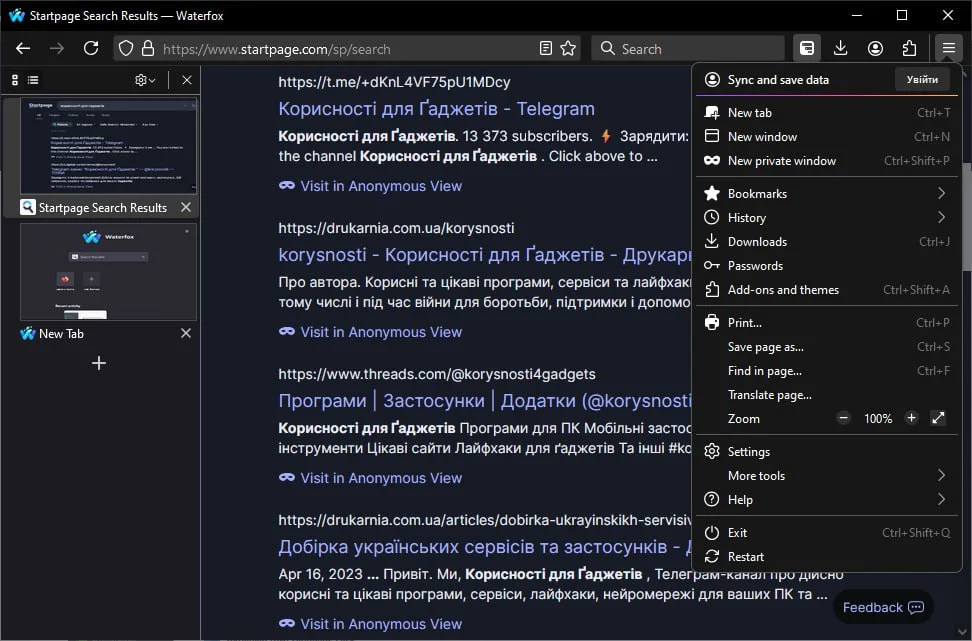The width and height of the screenshot is (972, 641).
Task: Expand the More tools submenu
Action: click(x=828, y=475)
